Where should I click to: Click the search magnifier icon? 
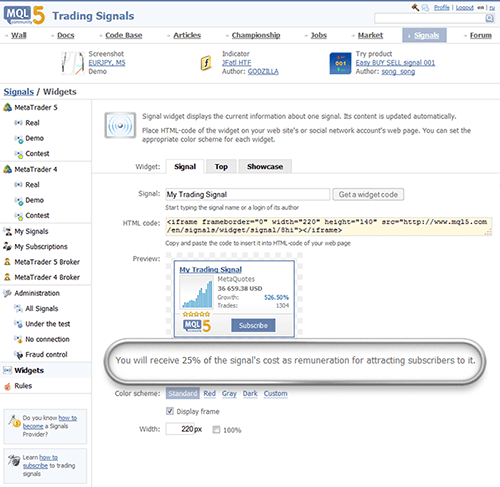pyautogui.click(x=489, y=18)
